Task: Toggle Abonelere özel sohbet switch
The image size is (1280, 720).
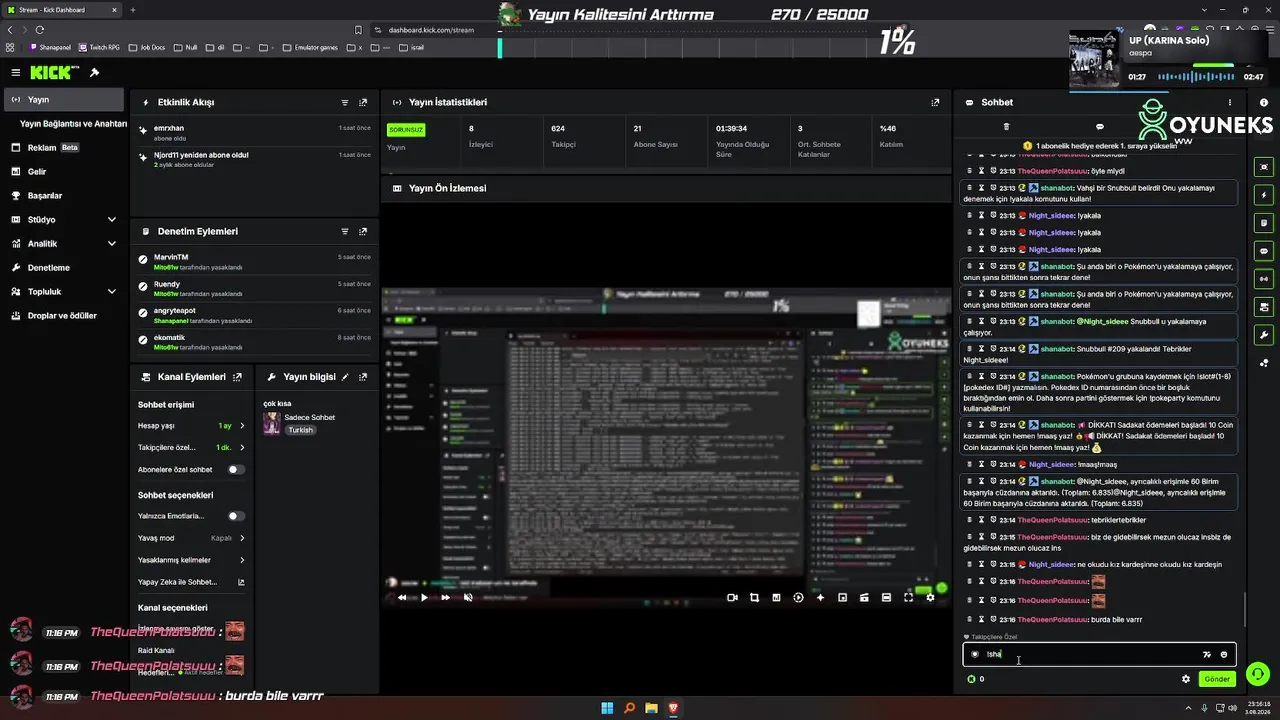Action: click(236, 470)
